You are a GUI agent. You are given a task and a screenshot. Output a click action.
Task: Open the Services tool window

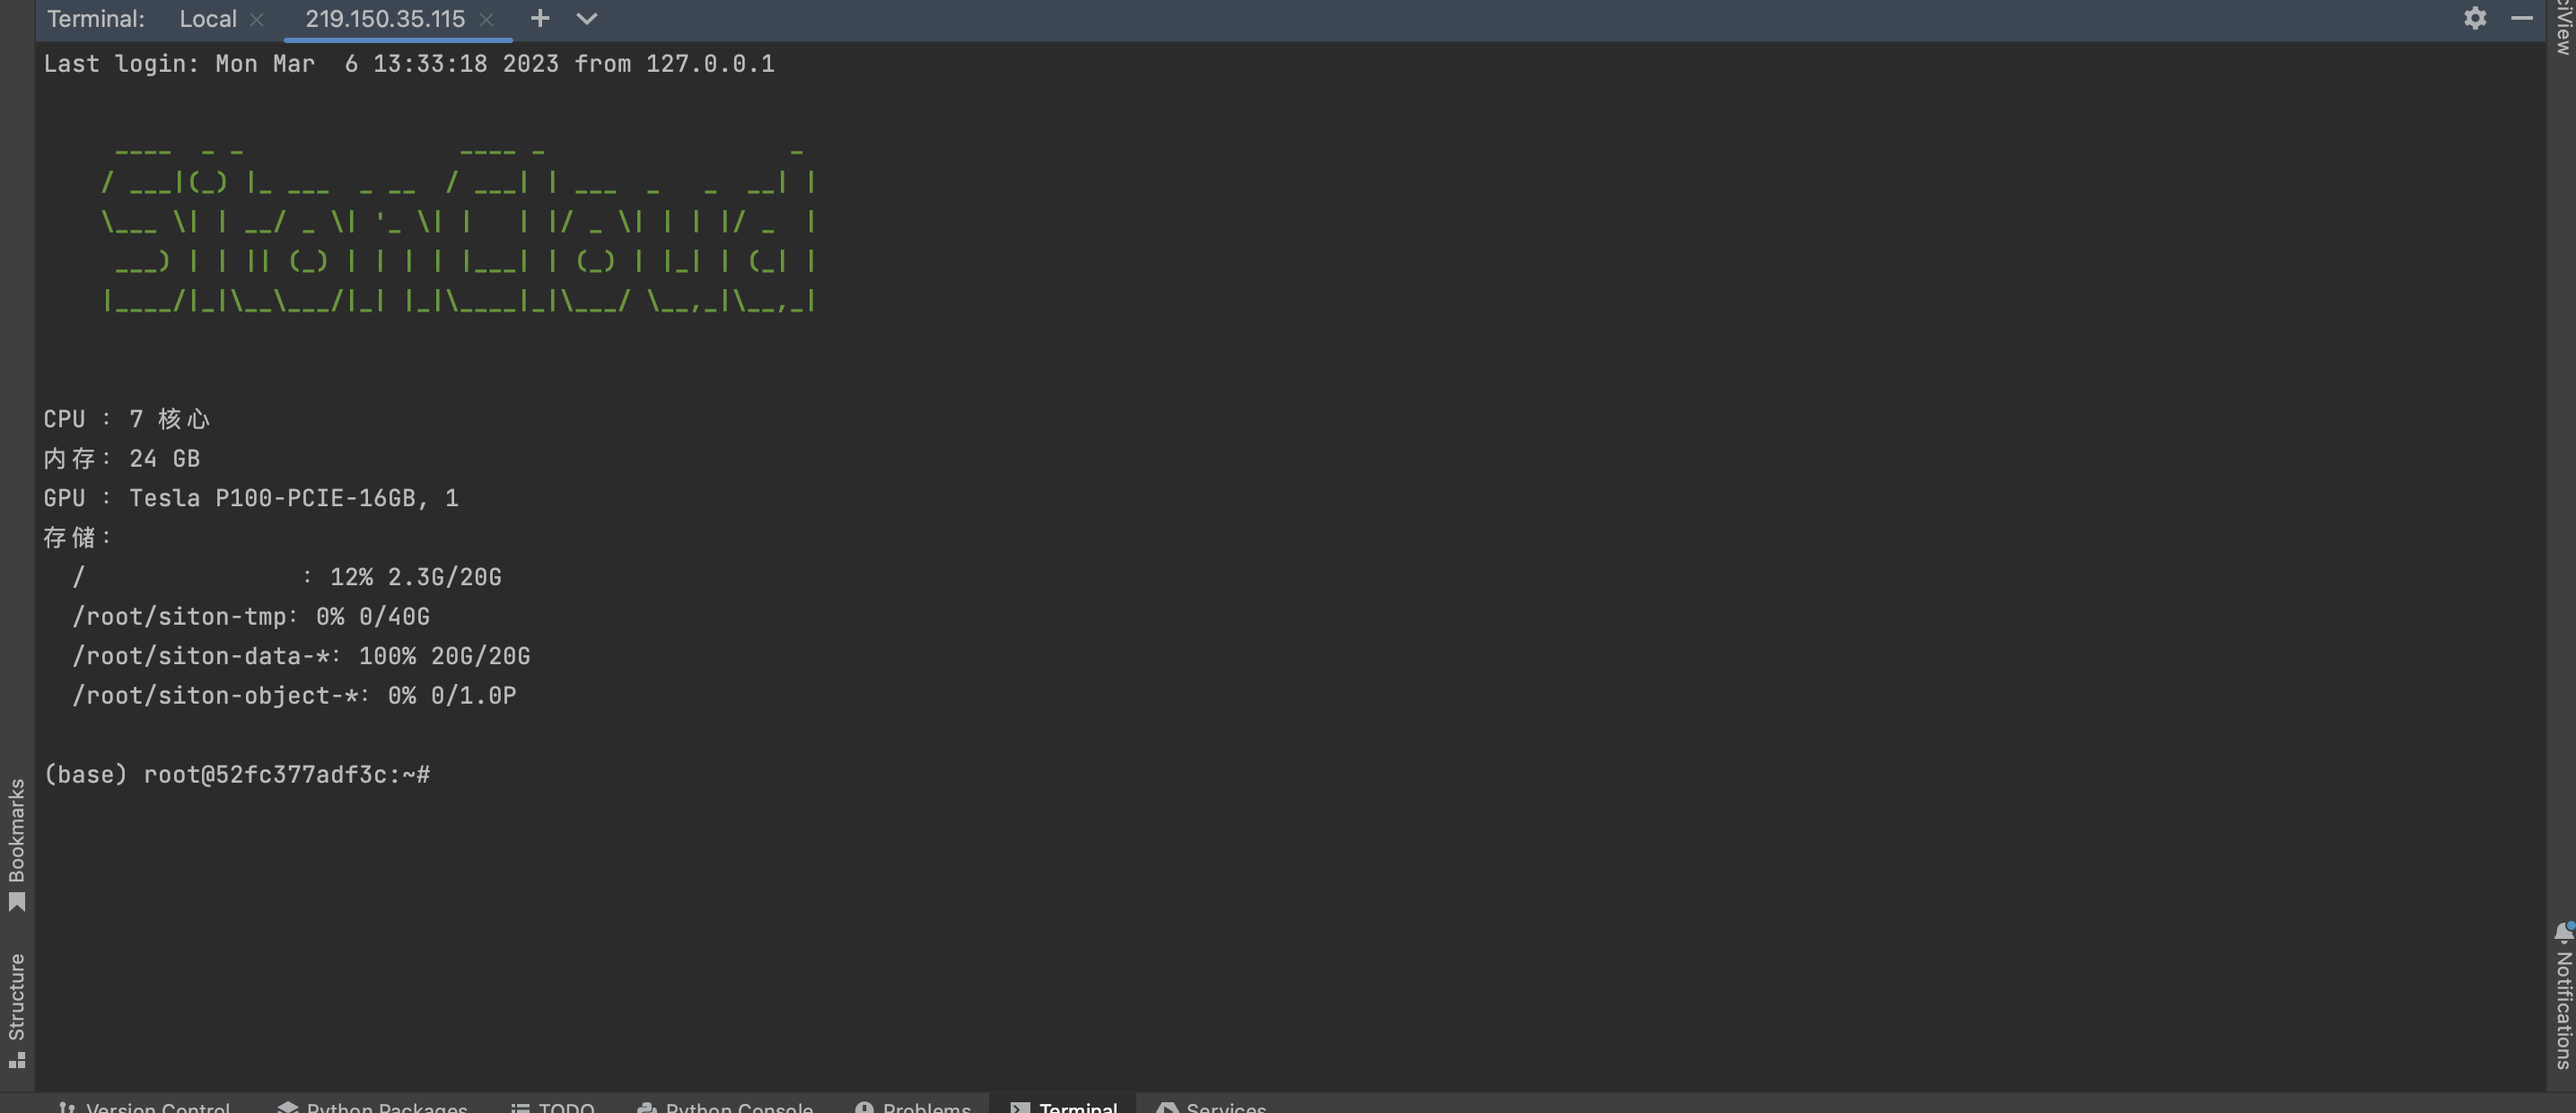[1211, 1106]
